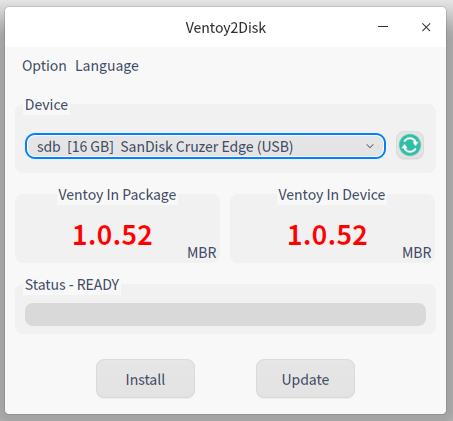Open the Option menu
Viewport: 453px width, 421px height.
click(44, 66)
